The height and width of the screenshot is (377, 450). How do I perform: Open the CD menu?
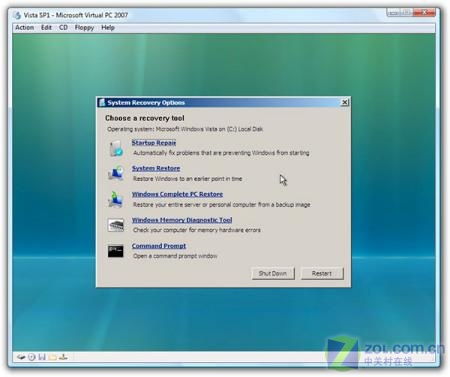[63, 28]
